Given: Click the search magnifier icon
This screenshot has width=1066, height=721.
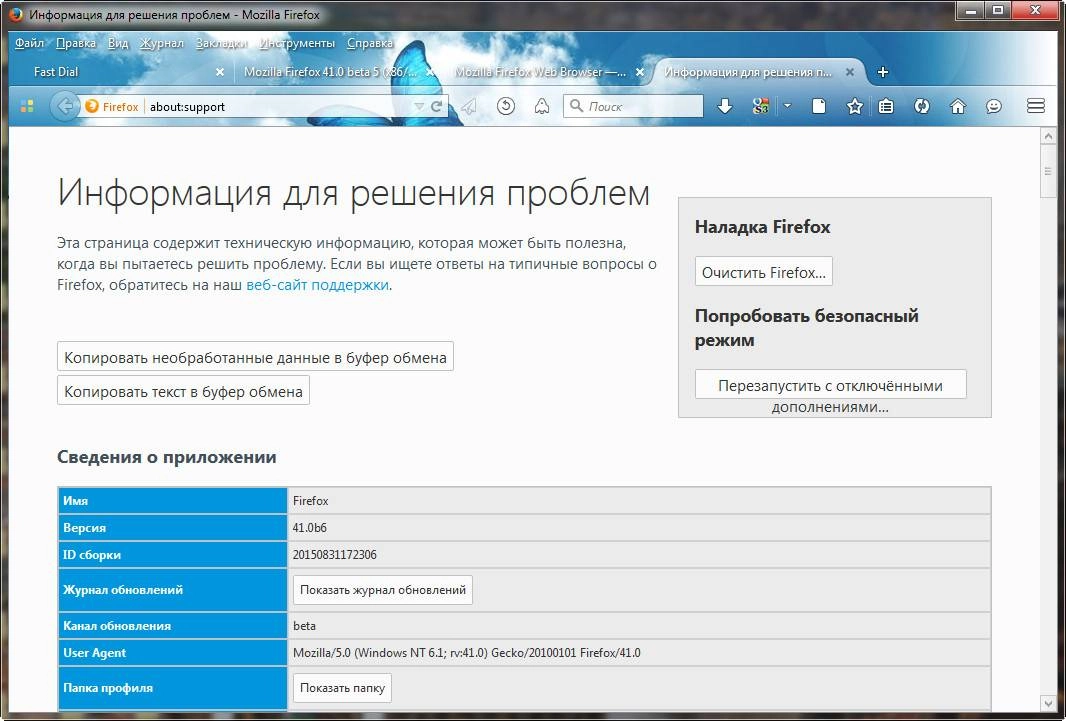Looking at the screenshot, I should click(x=577, y=107).
